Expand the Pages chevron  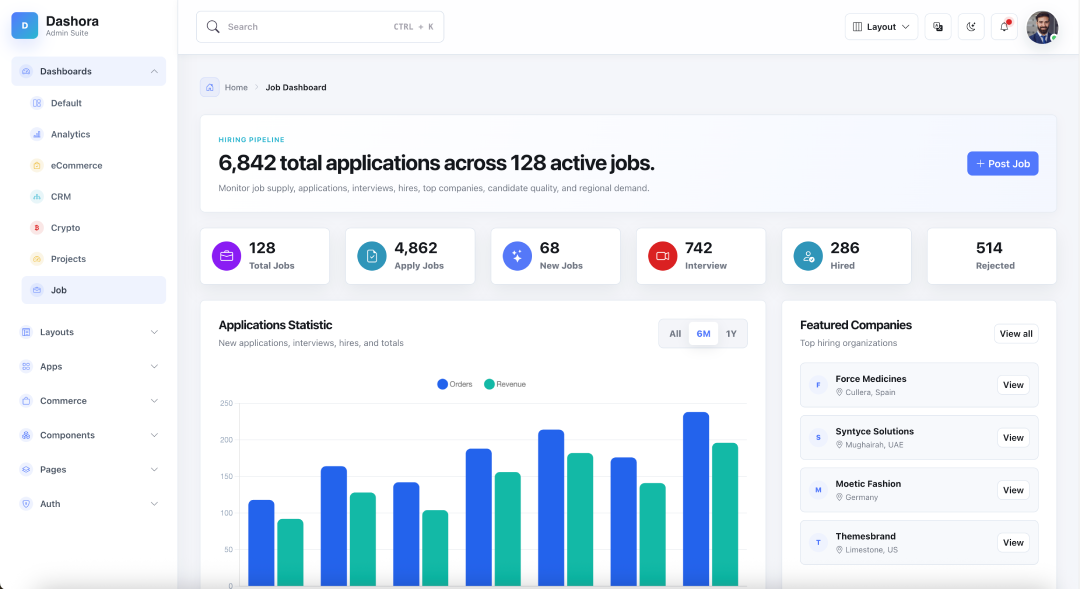pyautogui.click(x=154, y=470)
